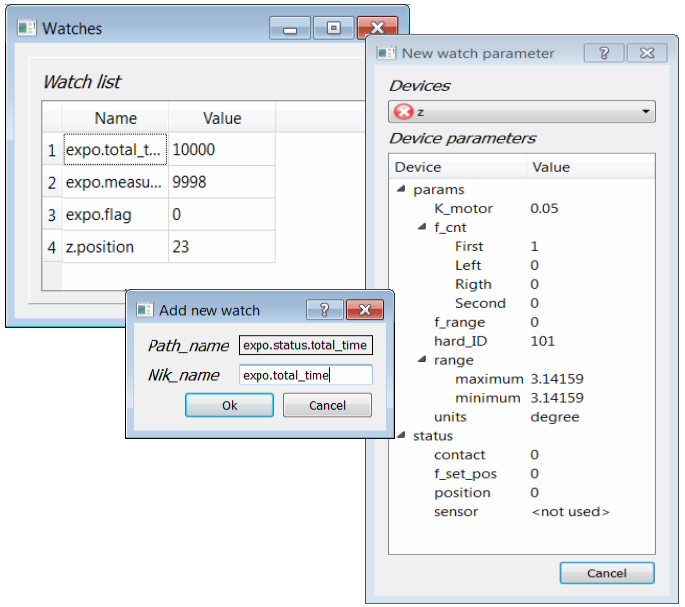Image resolution: width=685 pixels, height=607 pixels.
Task: Open the Devices dropdown list
Action: [645, 112]
